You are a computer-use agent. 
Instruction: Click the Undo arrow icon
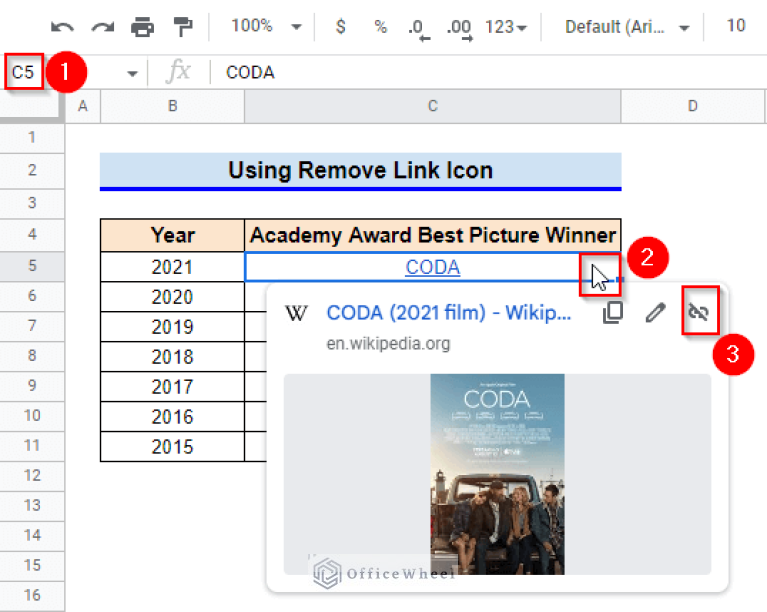pos(62,27)
